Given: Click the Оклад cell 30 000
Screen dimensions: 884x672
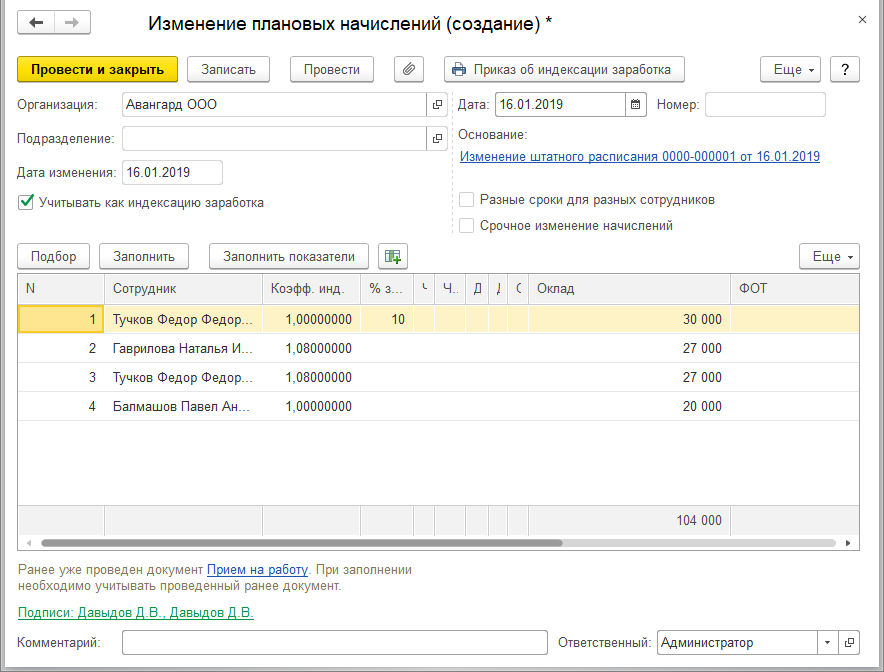Looking at the screenshot, I should (630, 319).
